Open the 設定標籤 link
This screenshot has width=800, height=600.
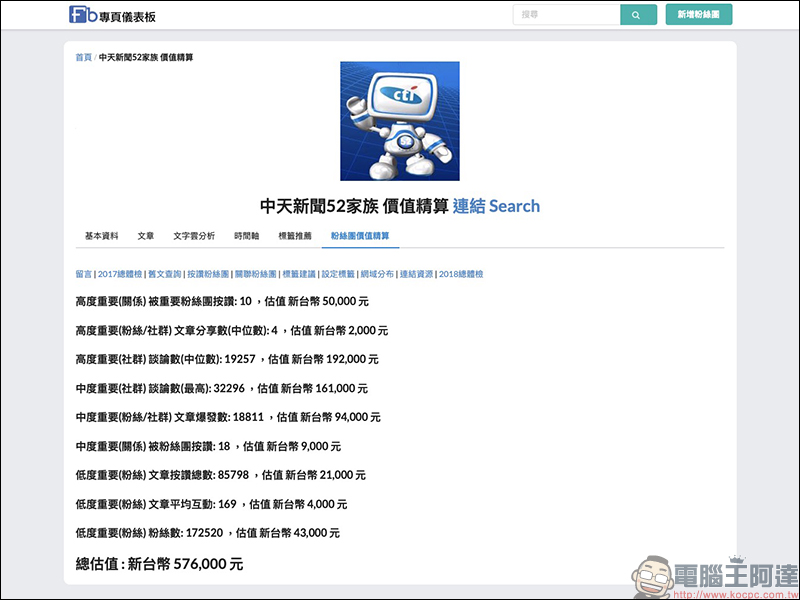pyautogui.click(x=338, y=274)
